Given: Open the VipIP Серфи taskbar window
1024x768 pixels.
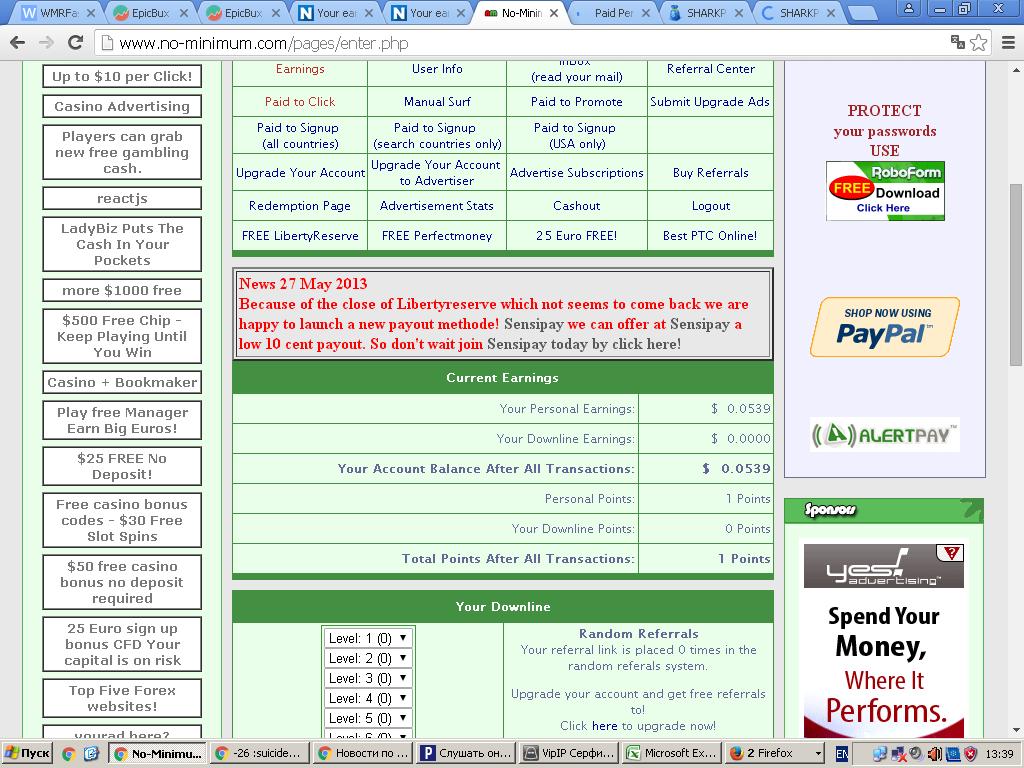Looking at the screenshot, I should click(x=569, y=753).
